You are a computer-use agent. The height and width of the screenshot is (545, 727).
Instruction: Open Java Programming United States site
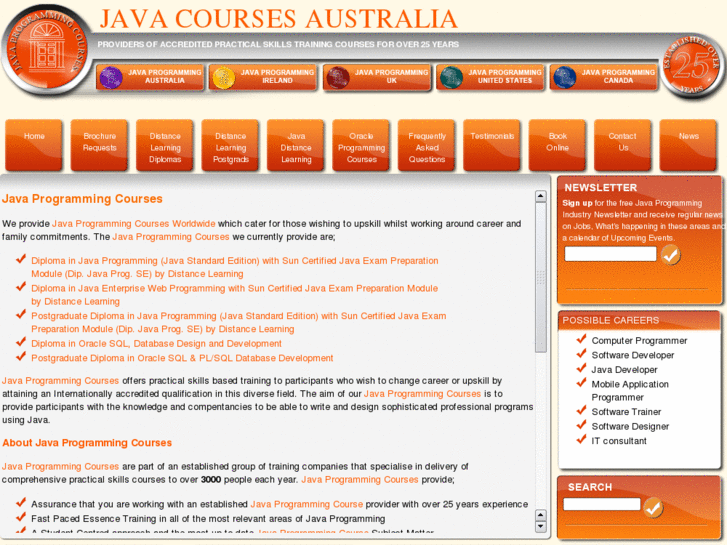point(490,77)
